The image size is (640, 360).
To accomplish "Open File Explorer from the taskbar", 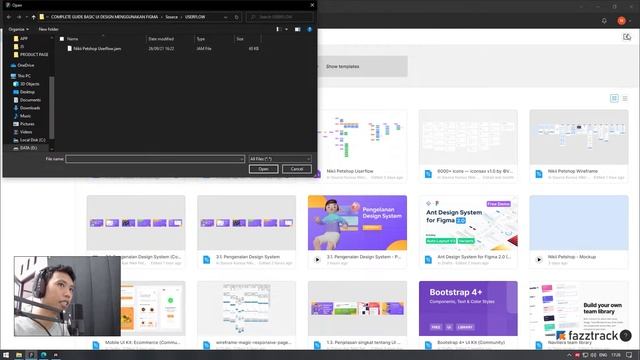I will coord(19,355).
